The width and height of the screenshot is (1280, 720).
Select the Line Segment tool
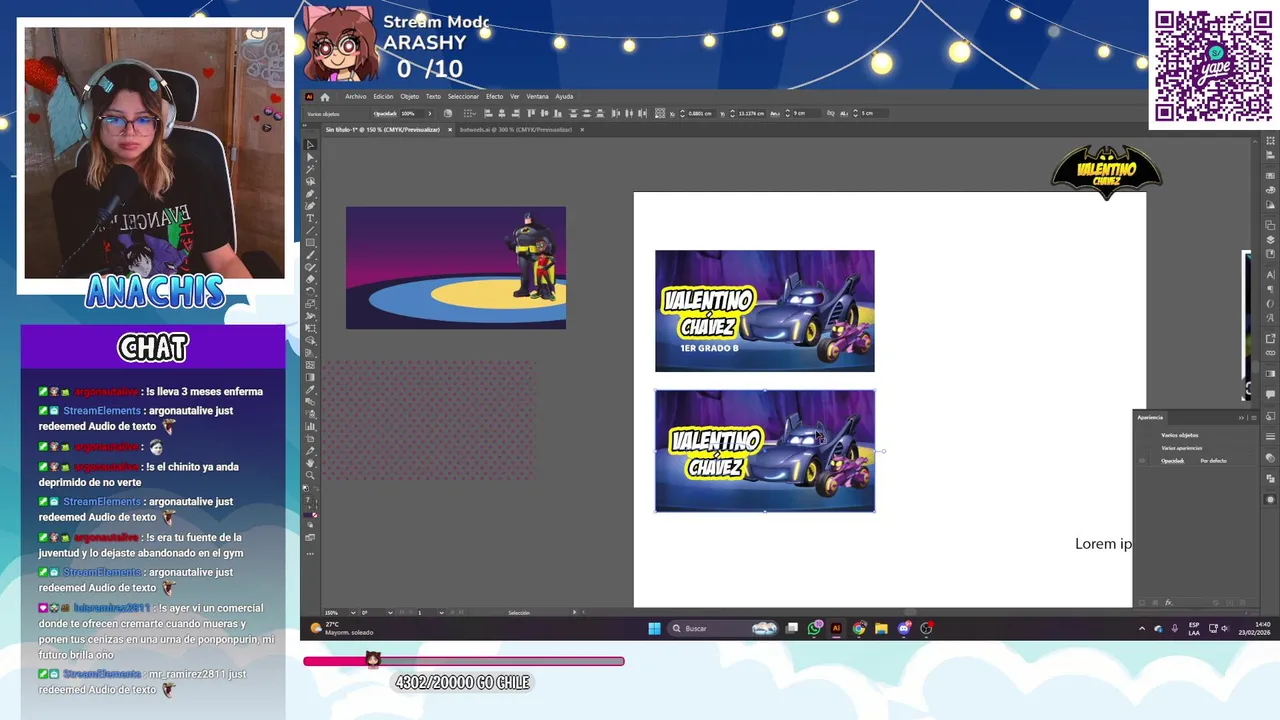point(310,230)
